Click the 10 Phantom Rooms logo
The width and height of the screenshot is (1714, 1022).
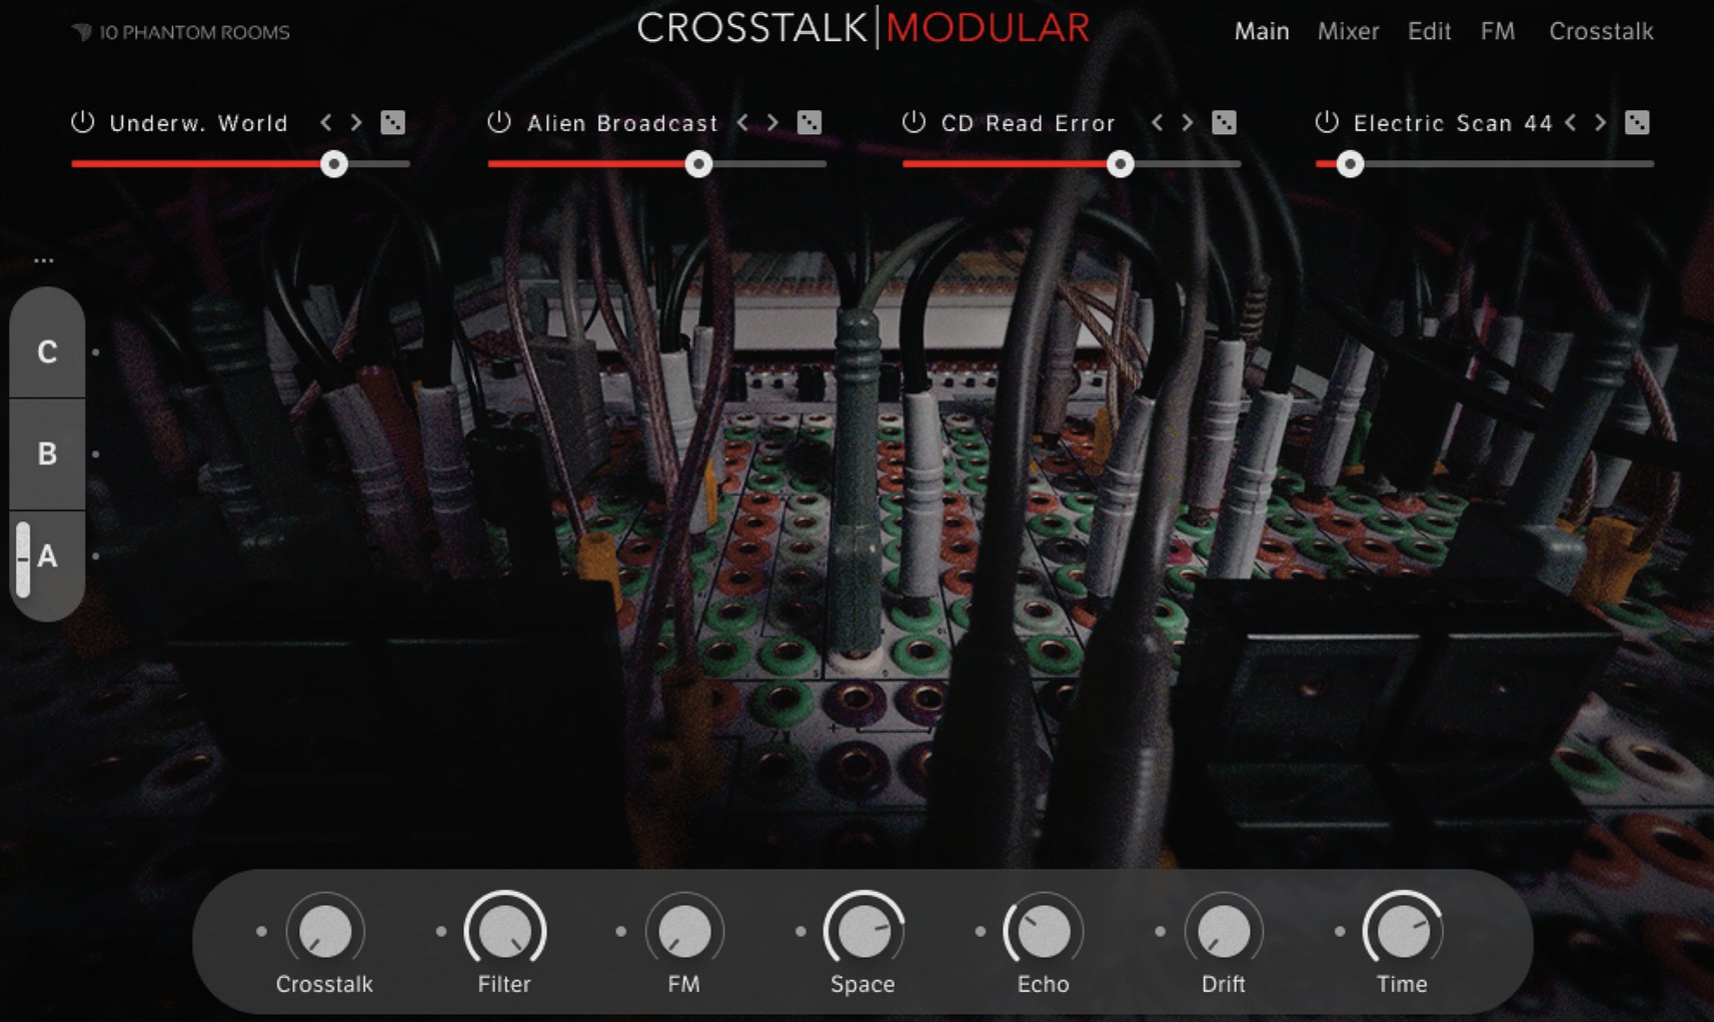click(180, 31)
